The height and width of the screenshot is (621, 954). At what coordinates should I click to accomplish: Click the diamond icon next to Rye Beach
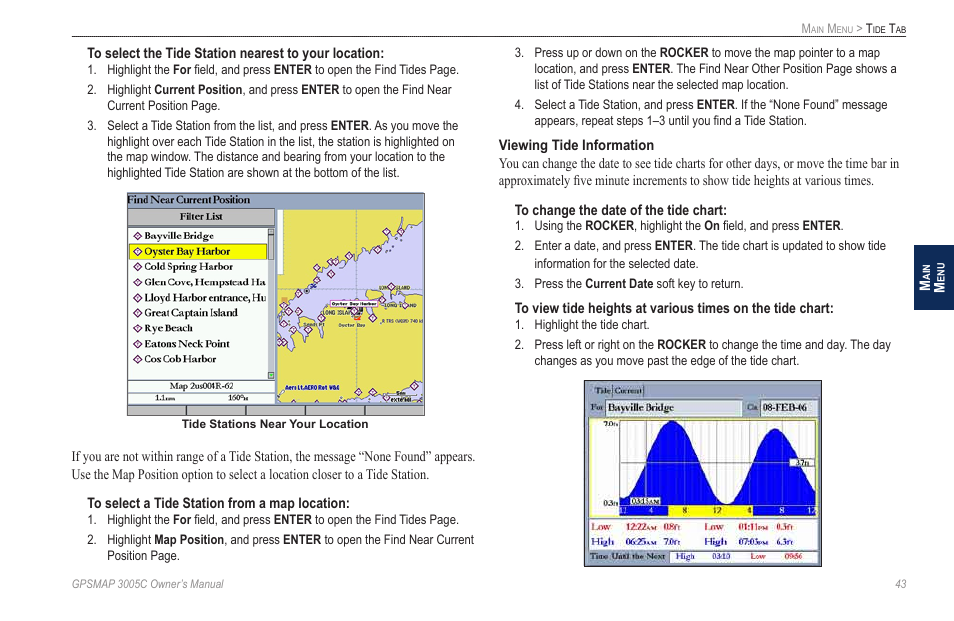[x=138, y=328]
